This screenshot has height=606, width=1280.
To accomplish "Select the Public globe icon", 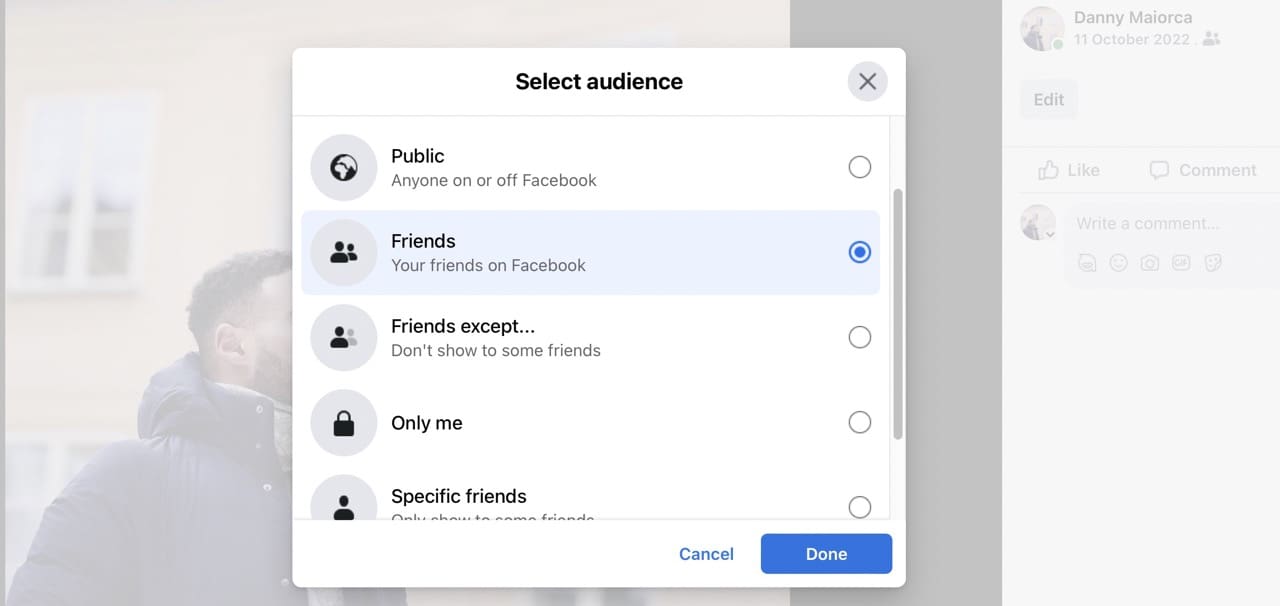I will tap(343, 167).
